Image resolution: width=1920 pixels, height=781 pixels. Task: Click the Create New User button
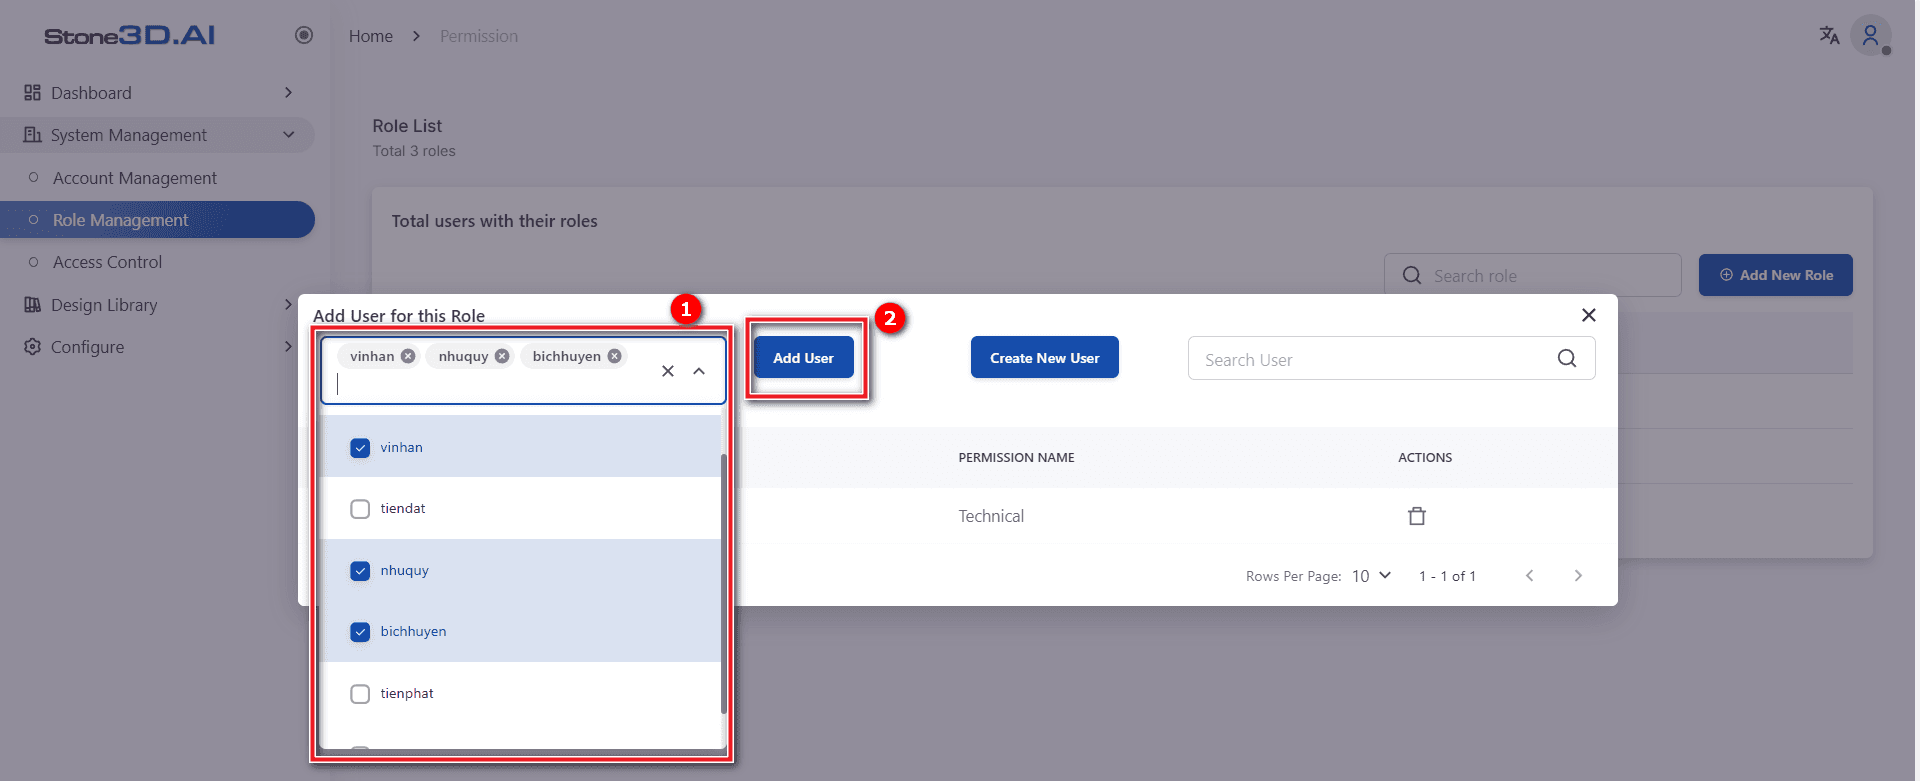click(x=1044, y=358)
